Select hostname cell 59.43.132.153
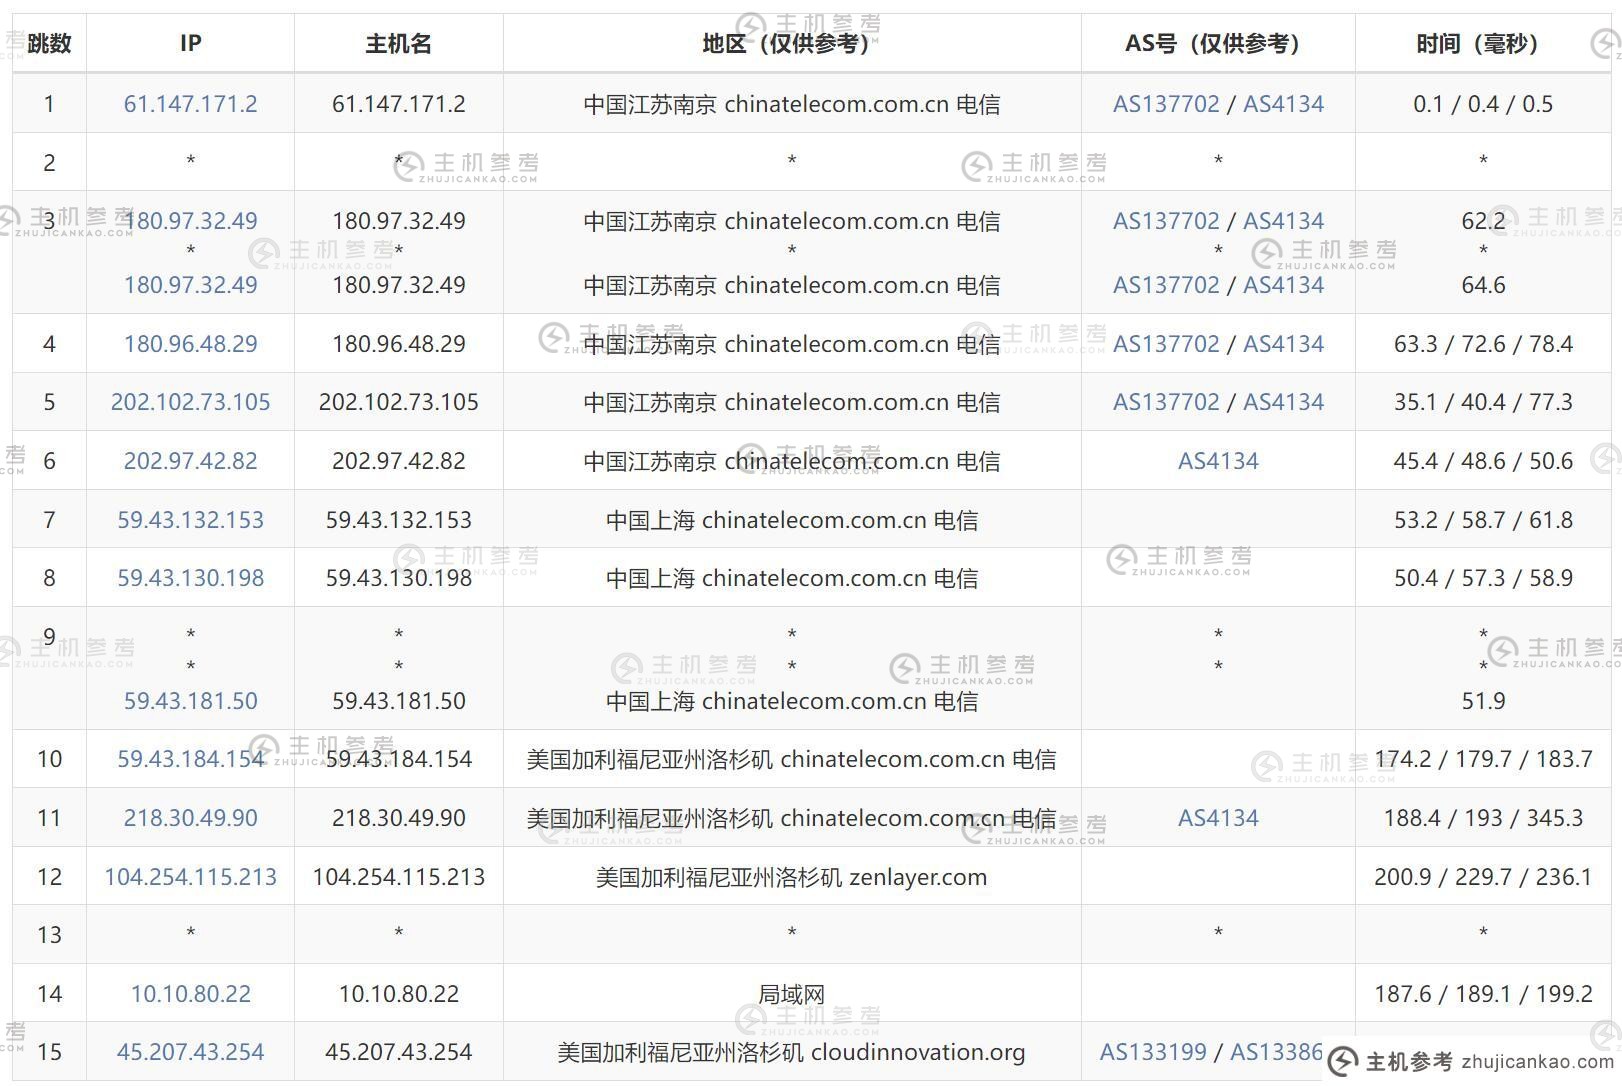The width and height of the screenshot is (1622, 1086). click(x=398, y=520)
